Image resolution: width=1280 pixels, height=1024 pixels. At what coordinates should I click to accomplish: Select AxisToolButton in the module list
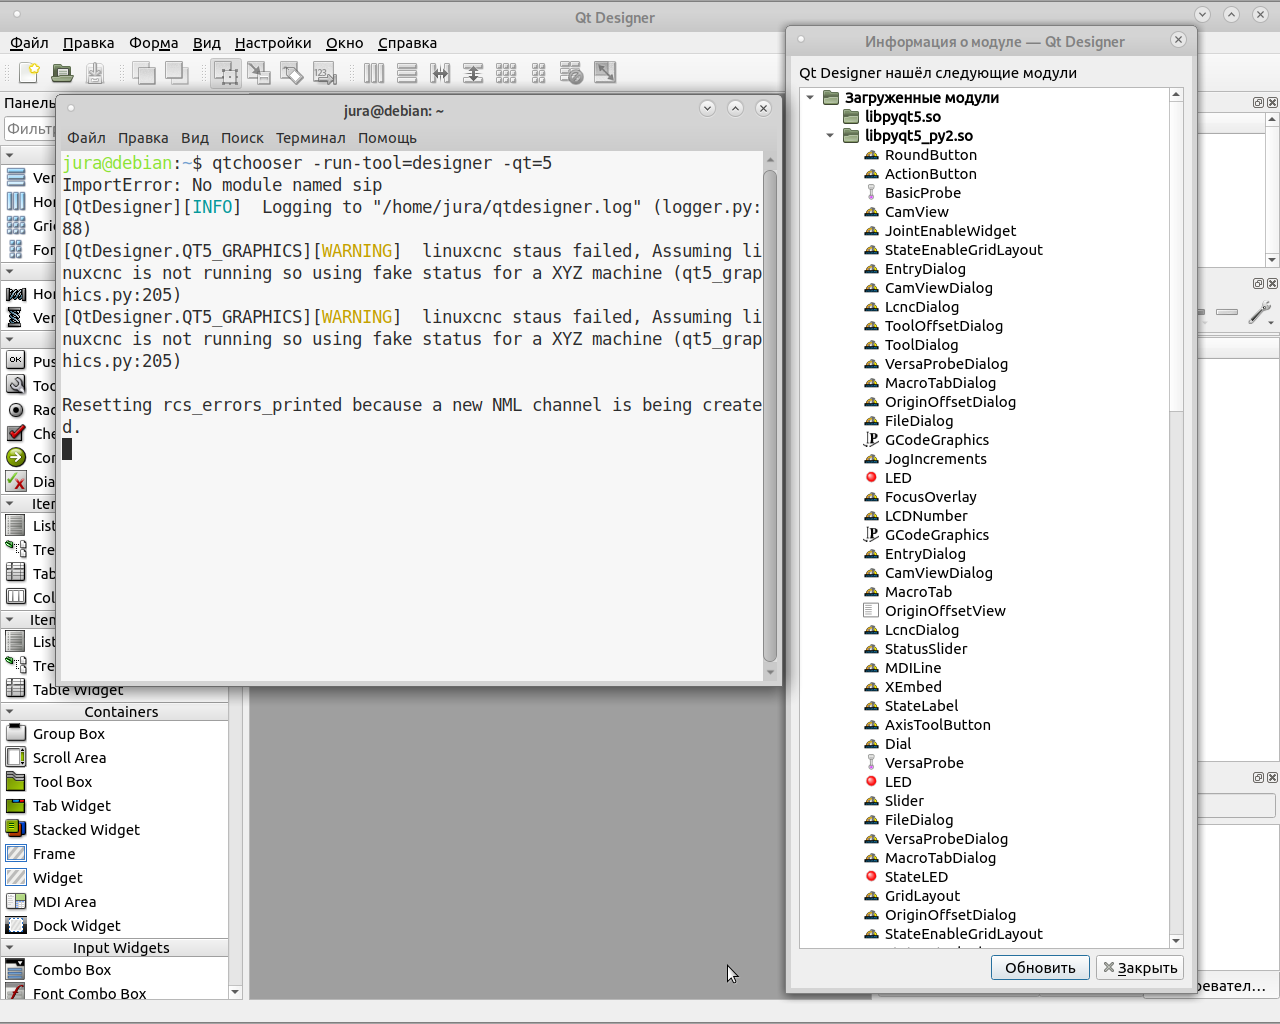(x=937, y=725)
